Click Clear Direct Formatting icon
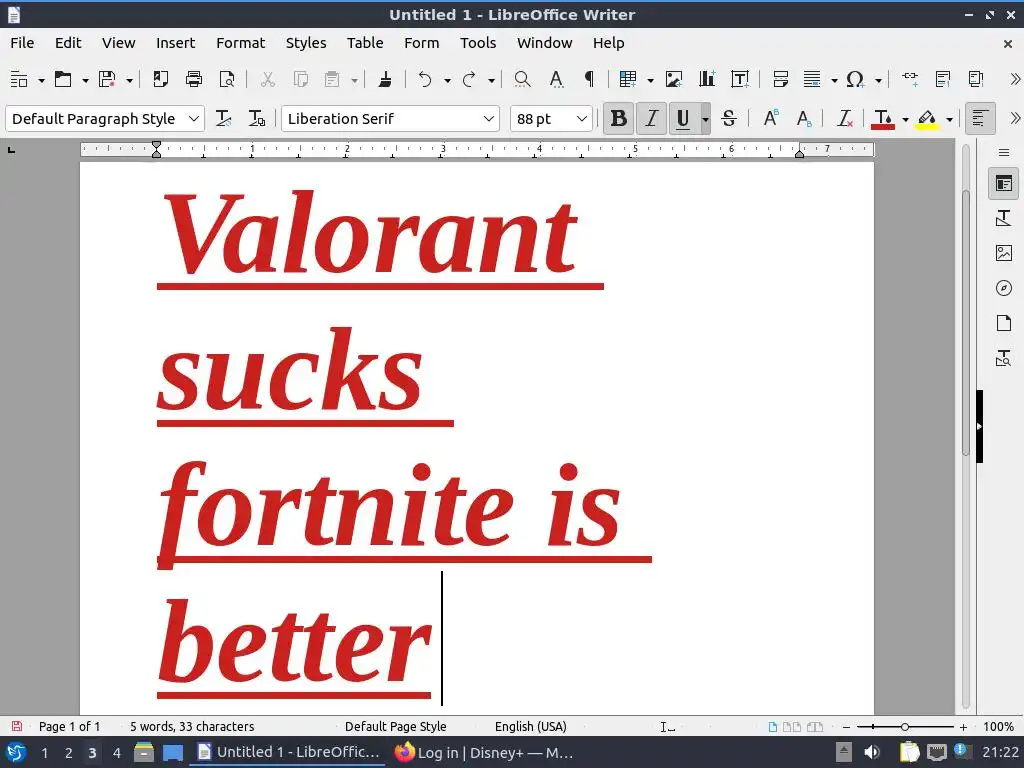This screenshot has height=768, width=1024. coord(845,119)
